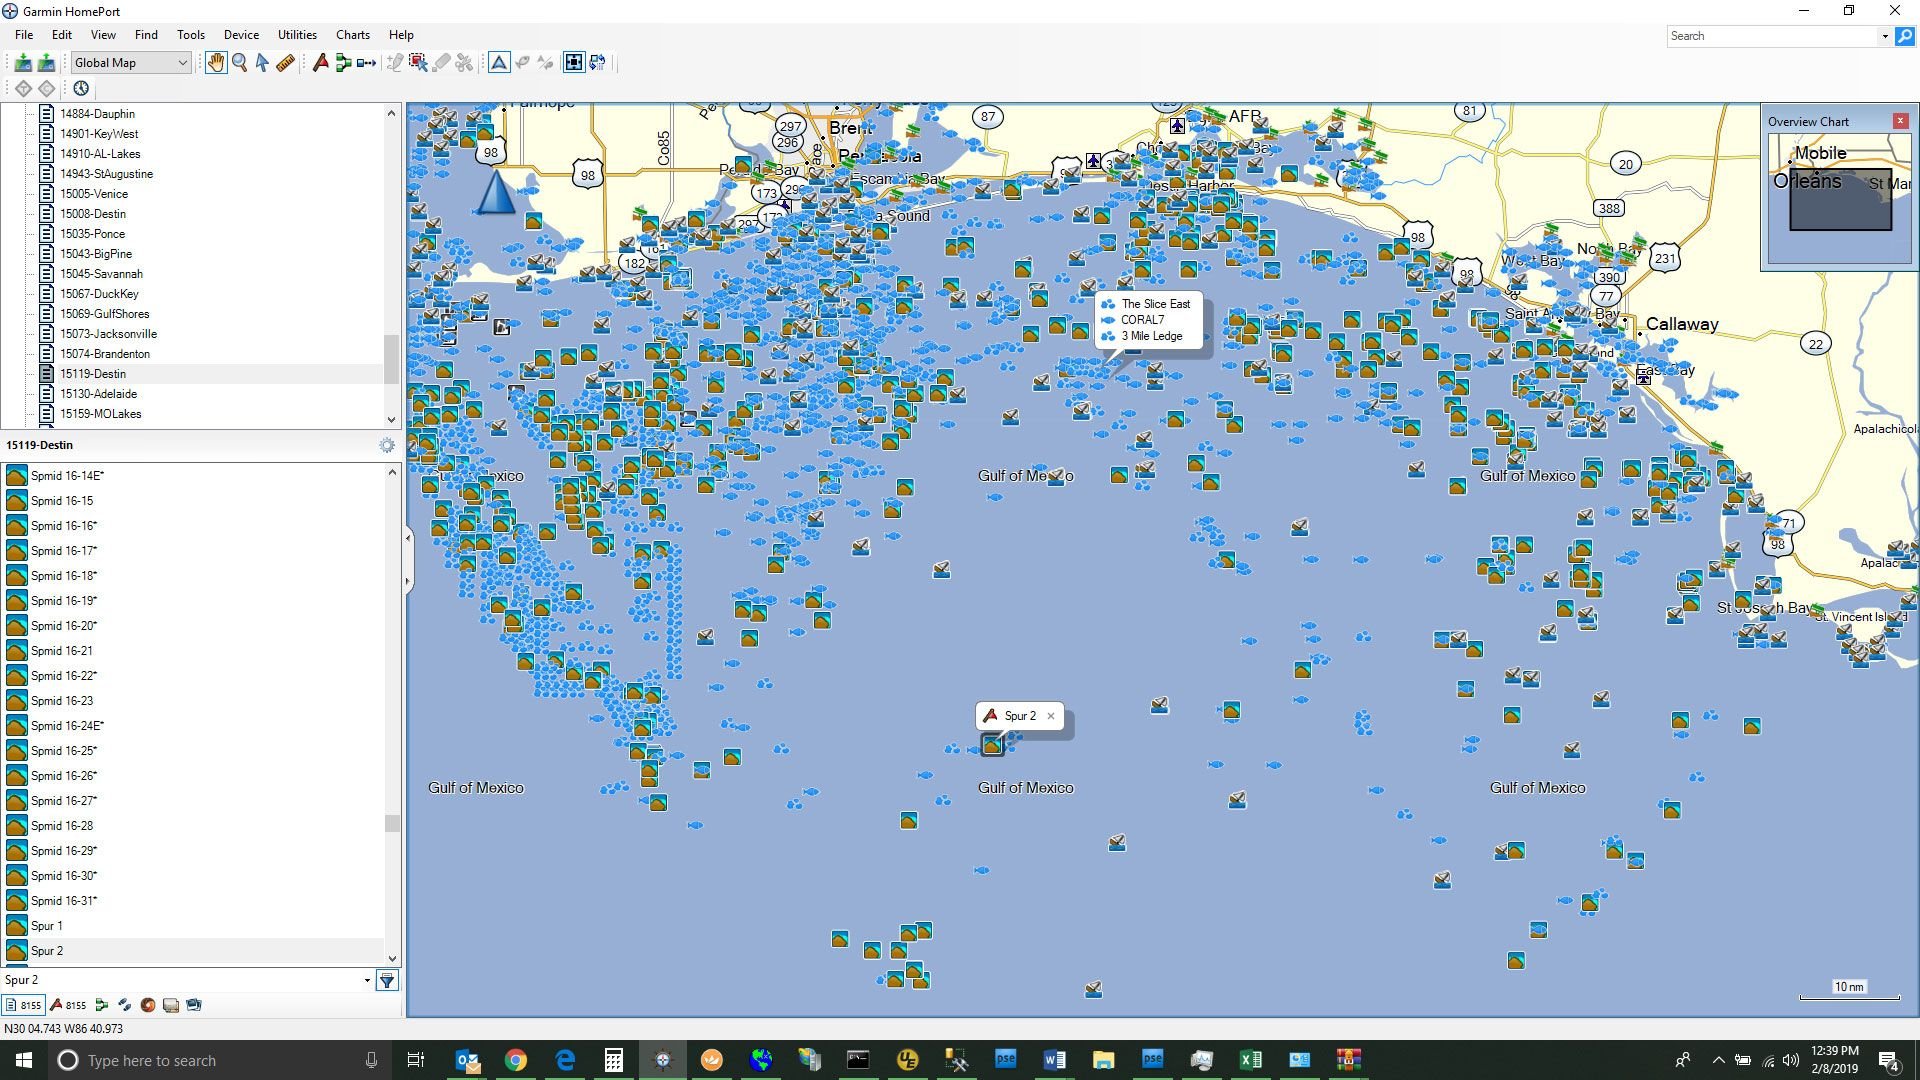This screenshot has width=1920, height=1080.
Task: Filter list by stacked cards icon
Action: point(171,1005)
